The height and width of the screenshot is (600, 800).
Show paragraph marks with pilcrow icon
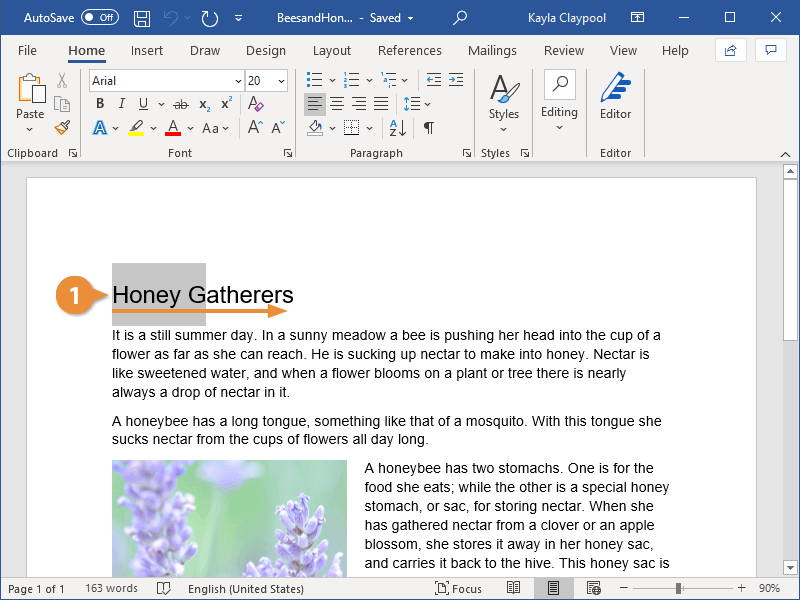pyautogui.click(x=429, y=128)
